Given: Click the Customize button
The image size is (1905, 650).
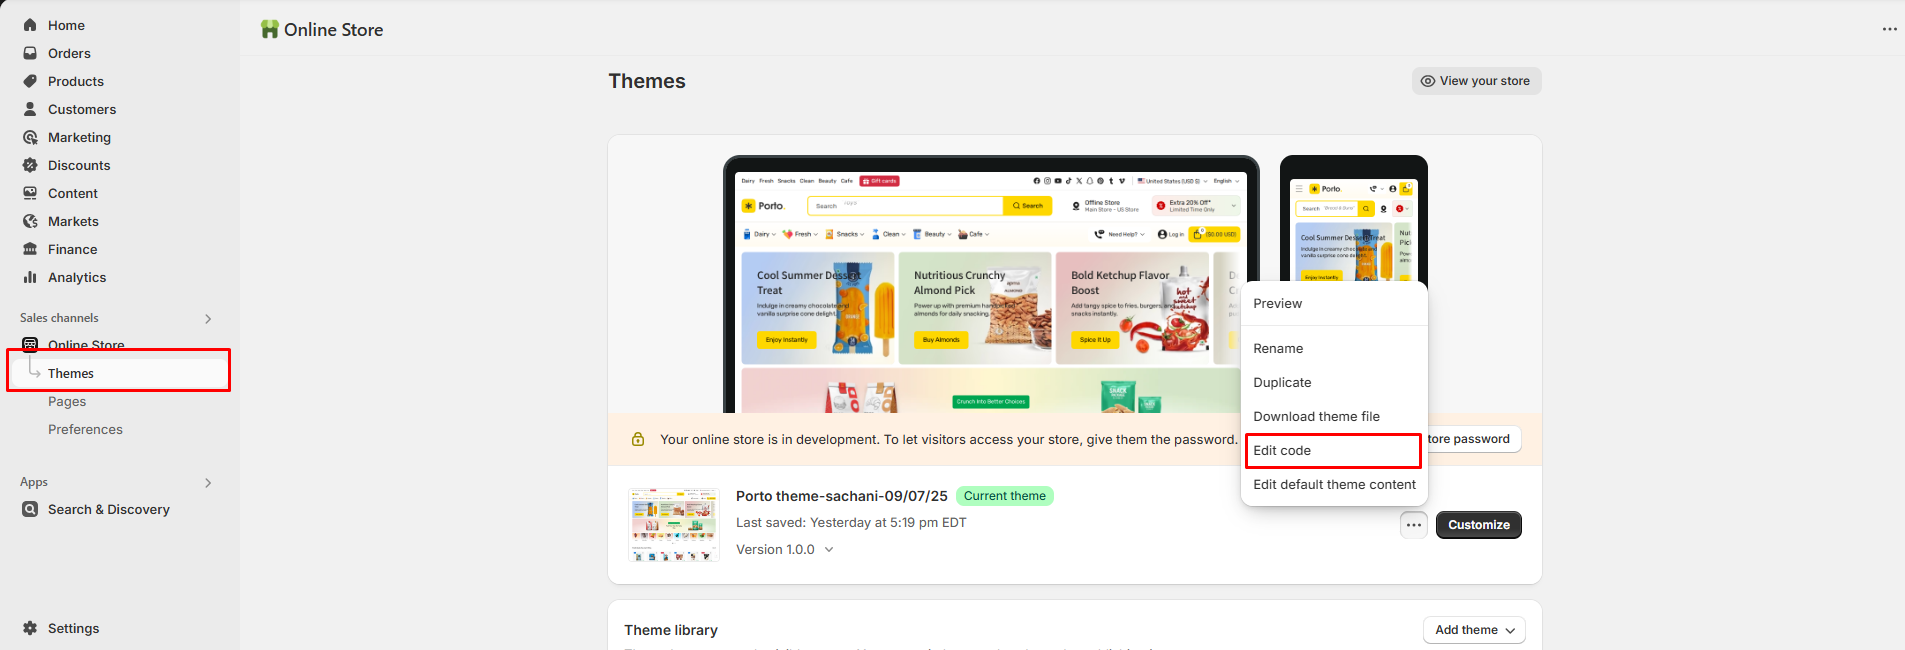Looking at the screenshot, I should [x=1478, y=525].
